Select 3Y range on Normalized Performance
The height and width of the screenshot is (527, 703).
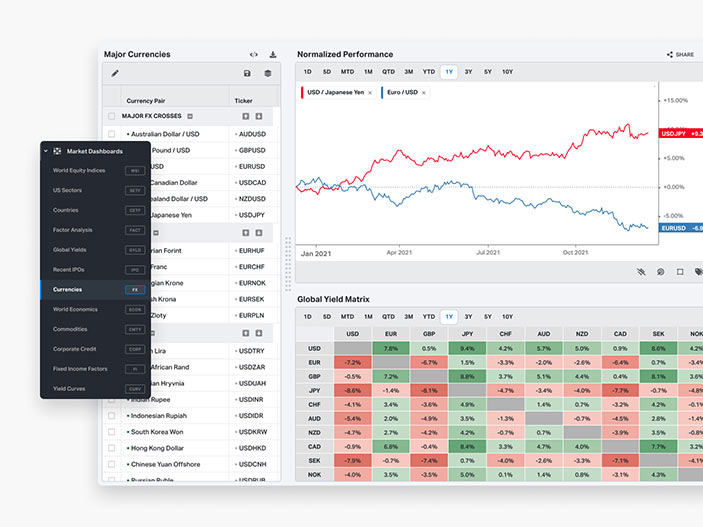coord(468,72)
